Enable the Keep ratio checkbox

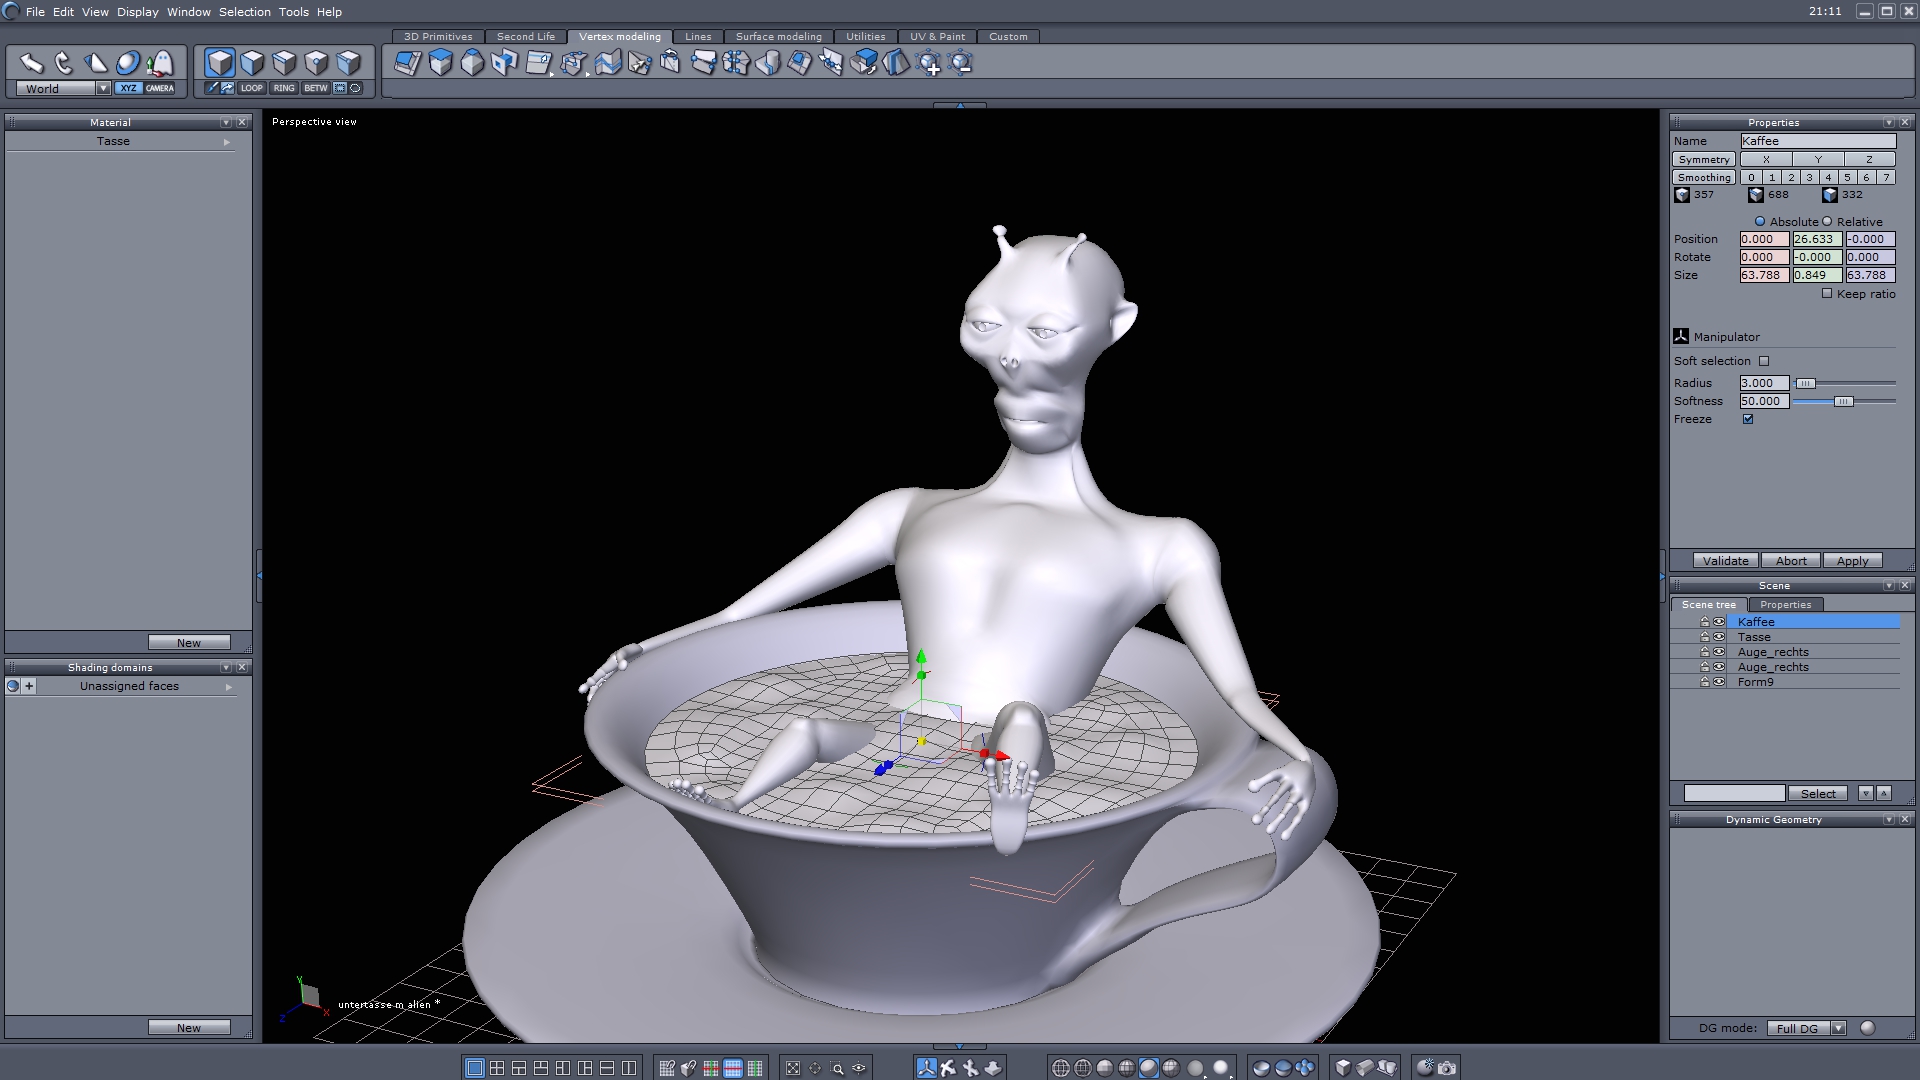pyautogui.click(x=1827, y=293)
